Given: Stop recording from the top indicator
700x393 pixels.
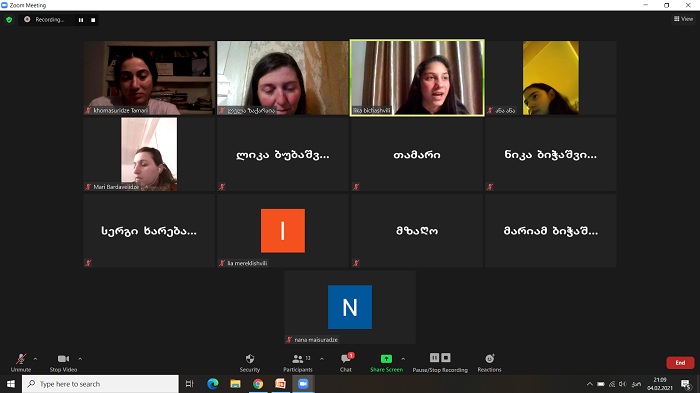Looking at the screenshot, I should (93, 20).
